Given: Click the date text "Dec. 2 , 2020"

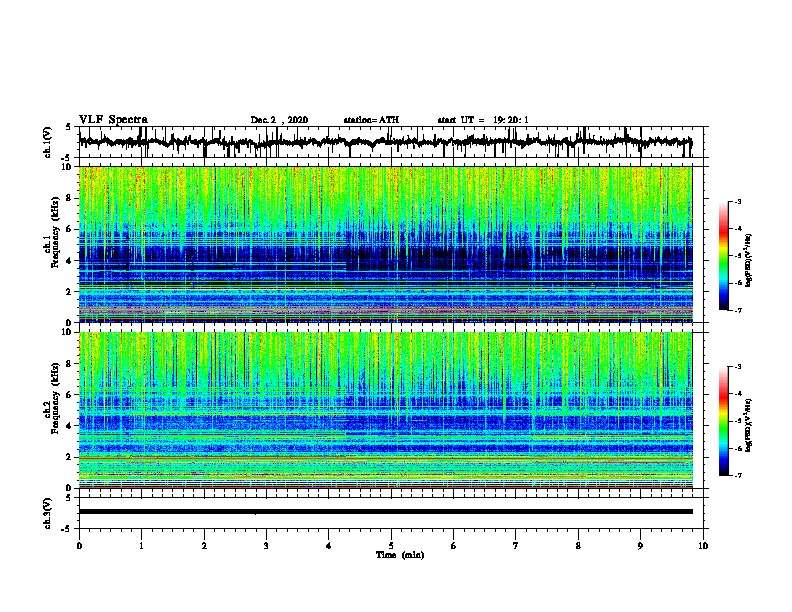Looking at the screenshot, I should [279, 120].
